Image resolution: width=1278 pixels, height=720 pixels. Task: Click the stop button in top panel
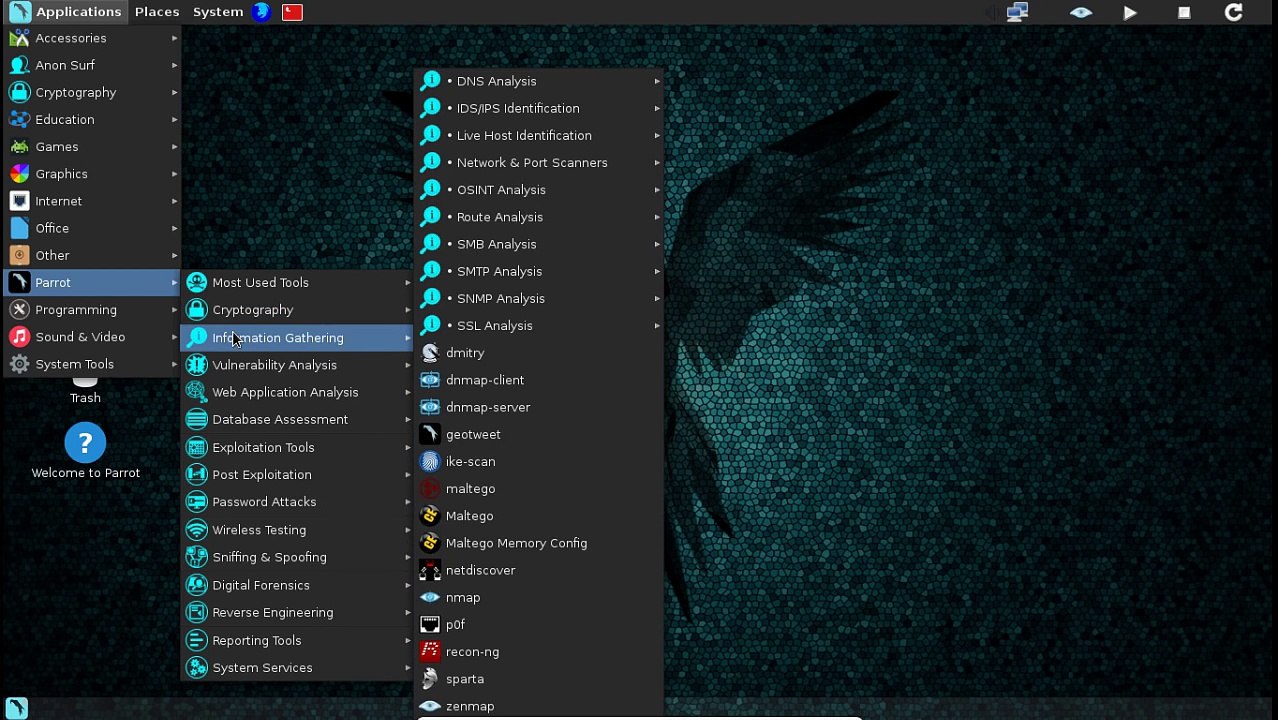click(x=1184, y=12)
